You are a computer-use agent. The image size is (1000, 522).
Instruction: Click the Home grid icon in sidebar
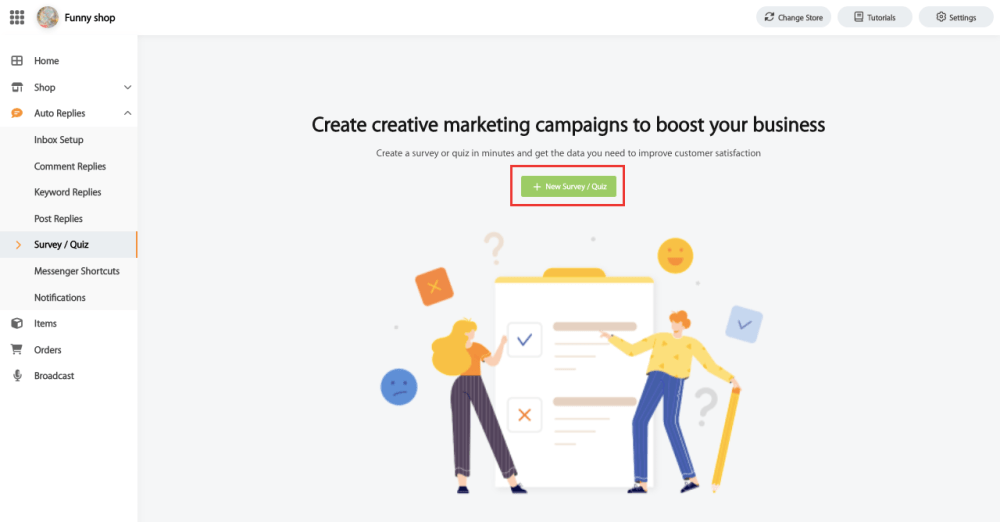click(17, 61)
